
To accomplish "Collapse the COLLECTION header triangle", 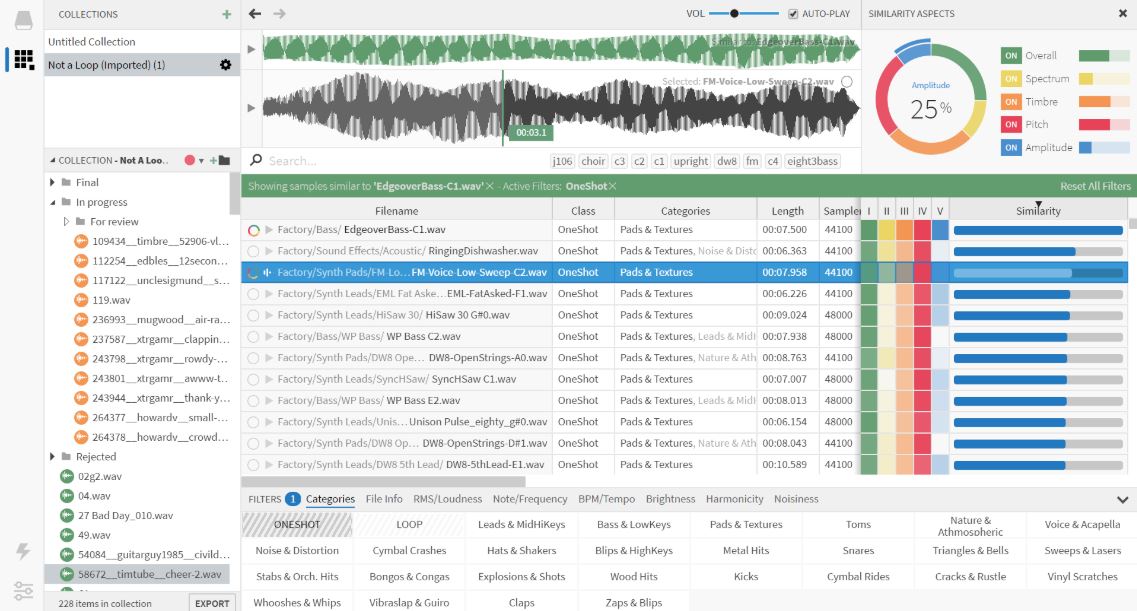I will point(52,160).
